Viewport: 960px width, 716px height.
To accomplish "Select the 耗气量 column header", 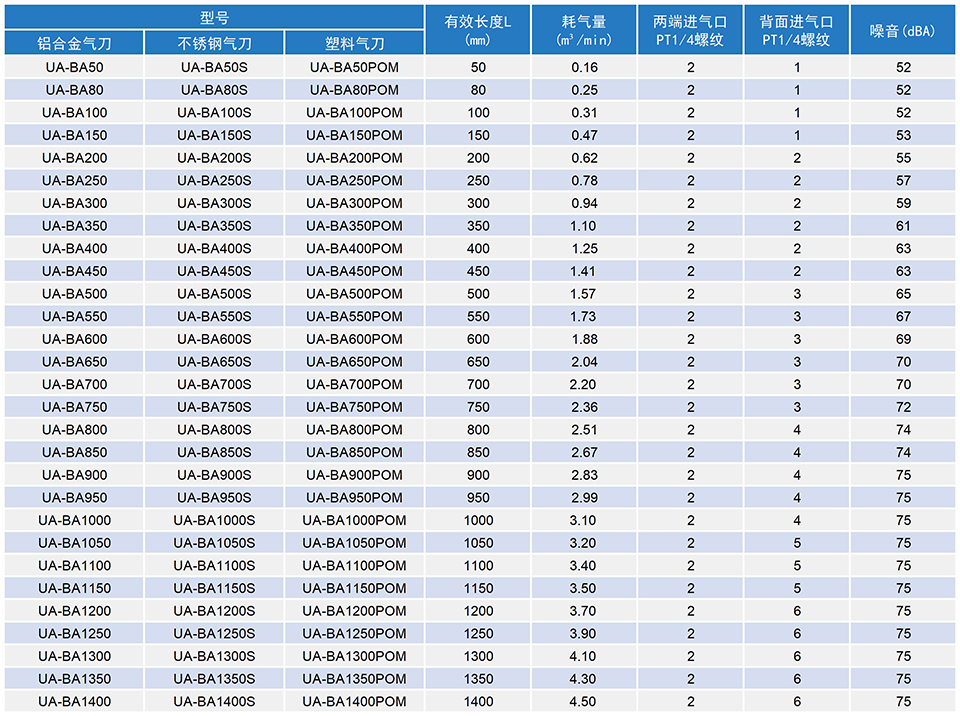I will (x=583, y=30).
